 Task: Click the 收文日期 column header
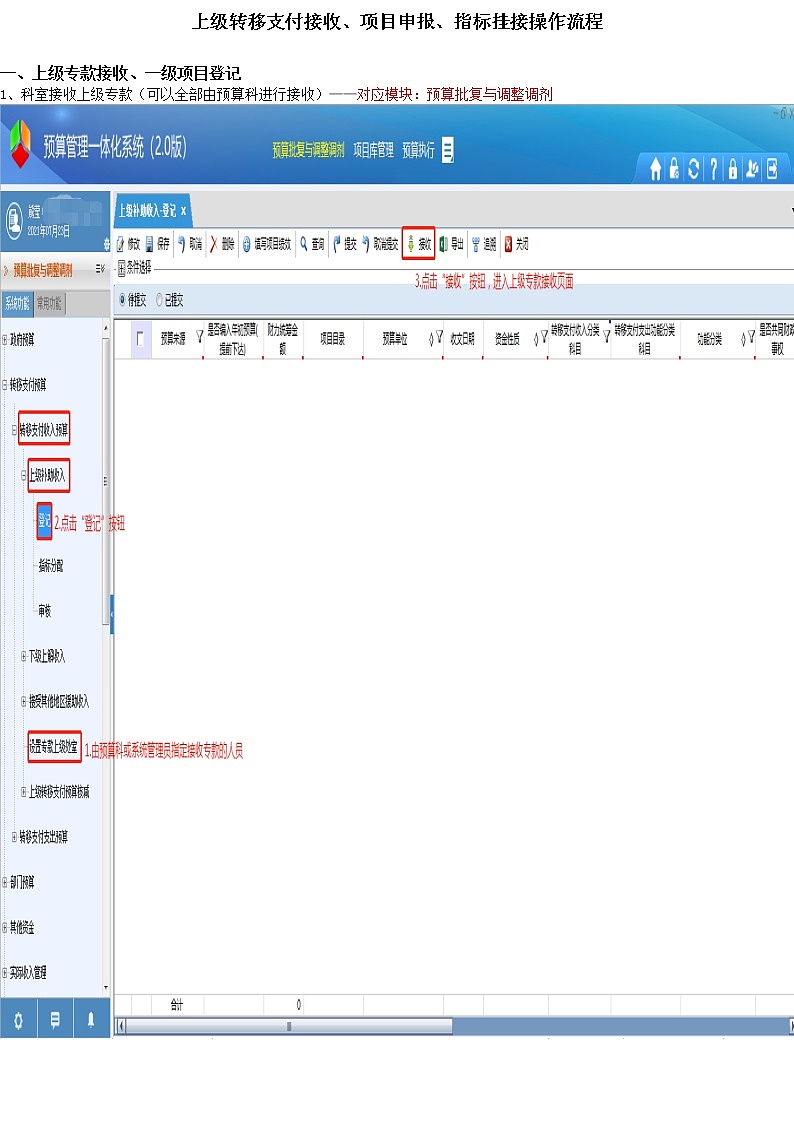click(462, 339)
